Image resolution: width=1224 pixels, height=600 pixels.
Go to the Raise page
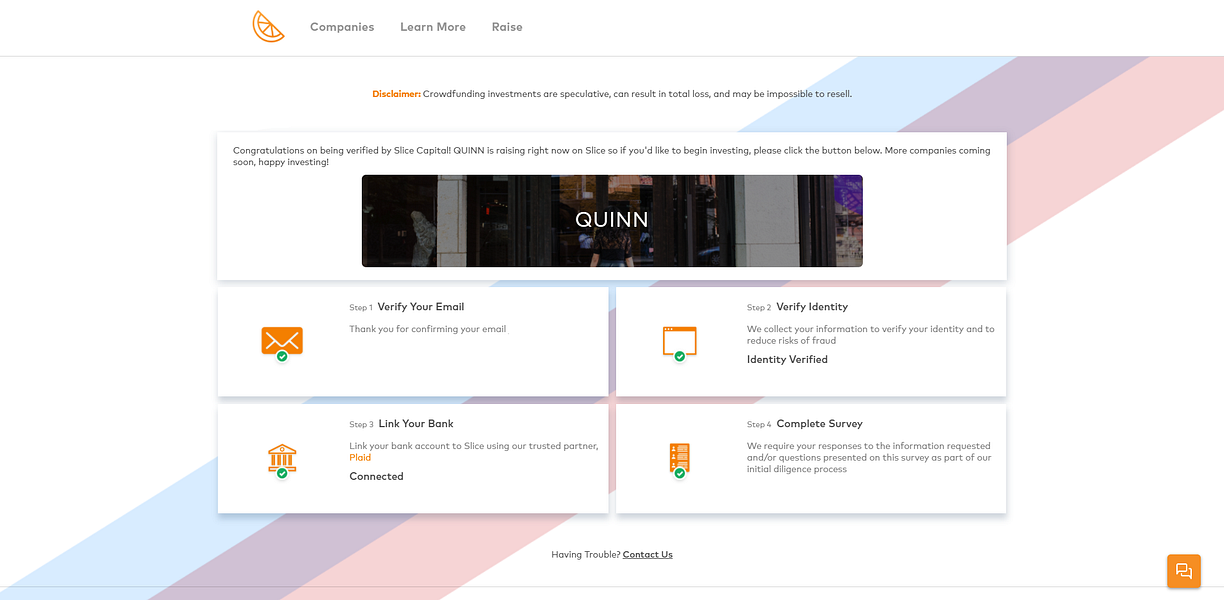(507, 27)
